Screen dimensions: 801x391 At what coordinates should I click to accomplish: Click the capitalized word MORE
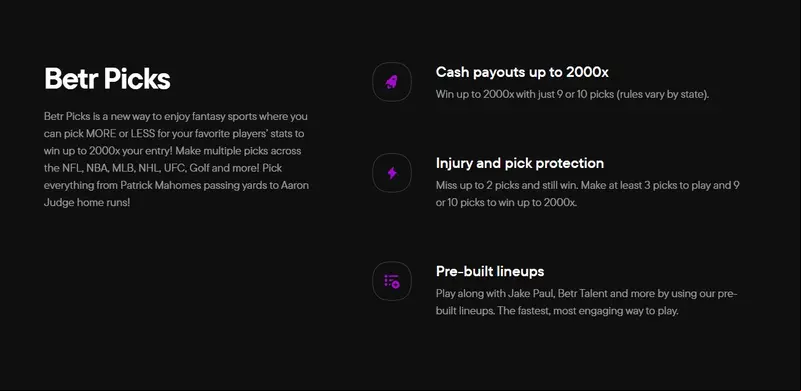[101, 133]
